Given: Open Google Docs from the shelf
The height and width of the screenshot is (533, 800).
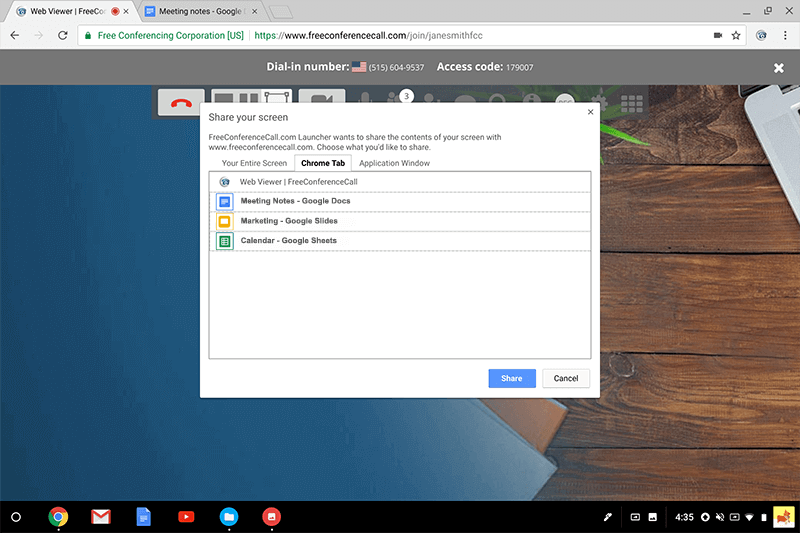Looking at the screenshot, I should [x=143, y=517].
